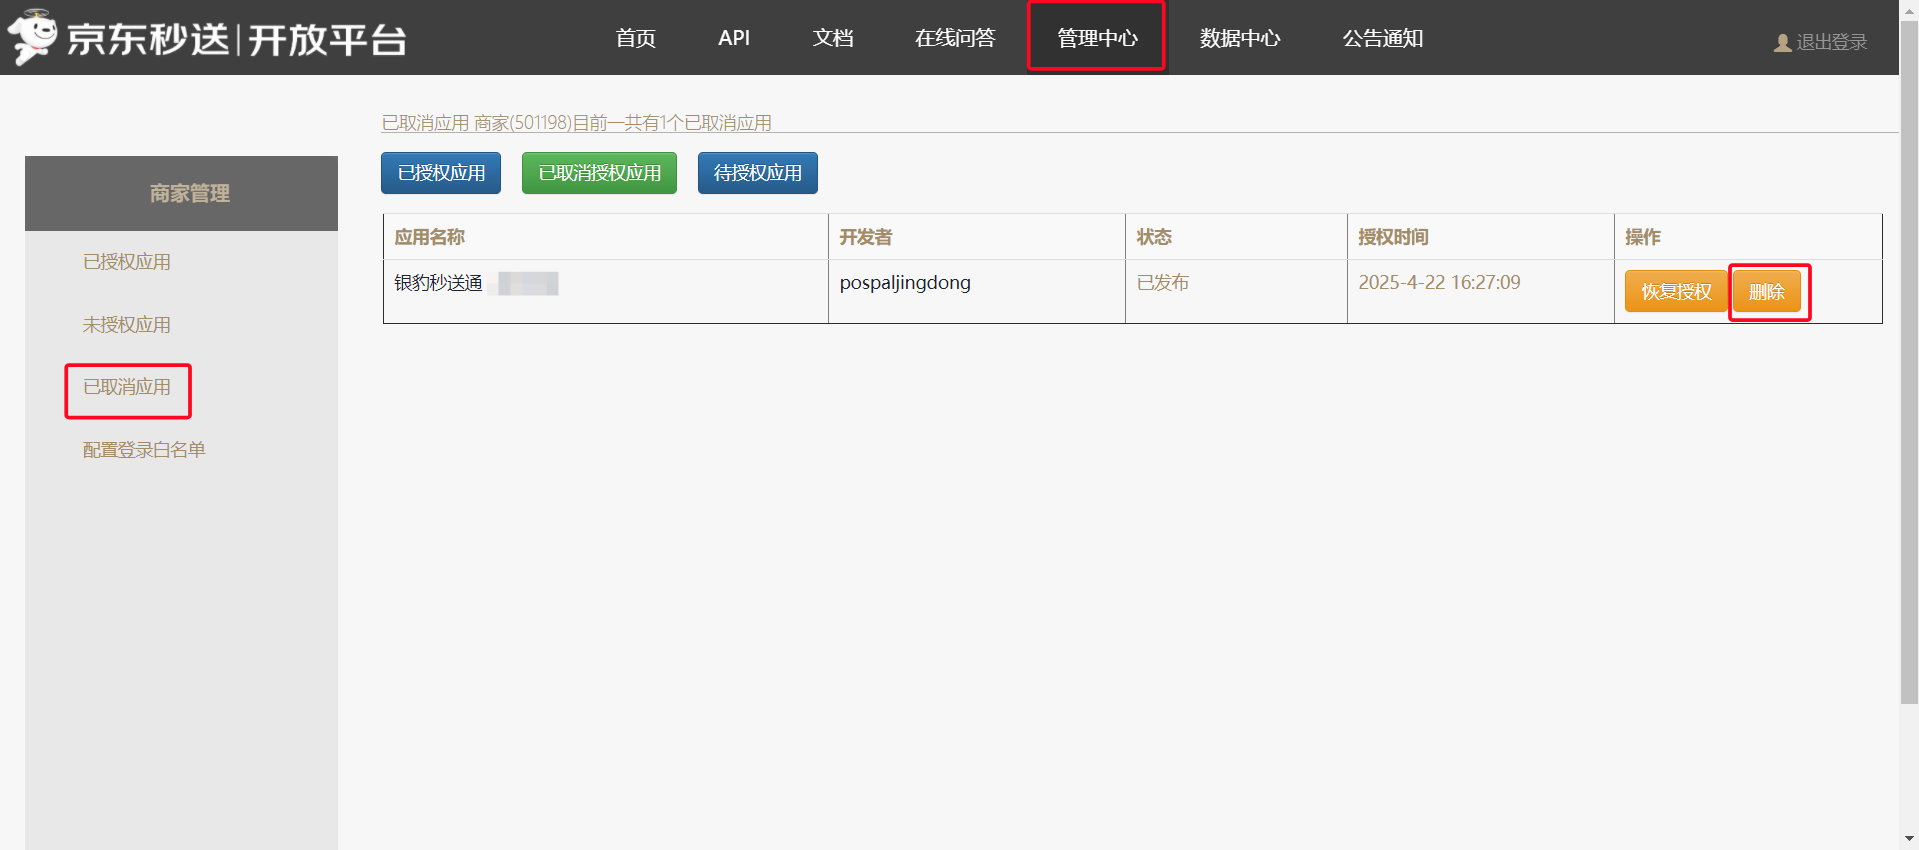Go to 文档 in top navigation
The height and width of the screenshot is (850, 1919).
point(833,38)
